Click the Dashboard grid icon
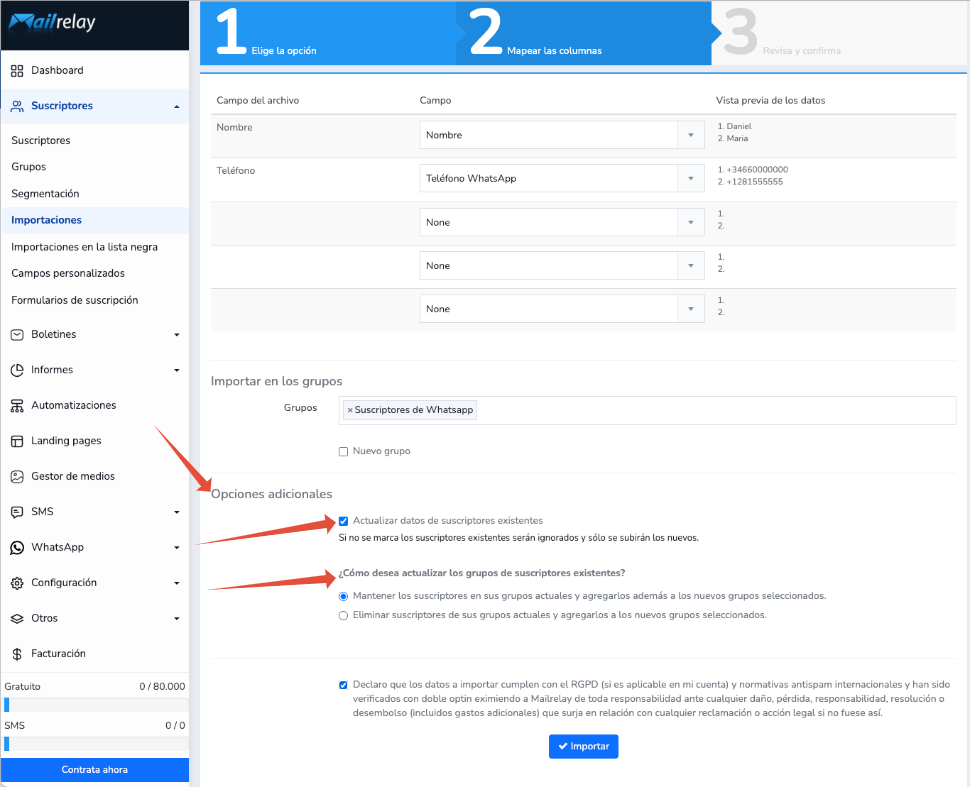 17,71
